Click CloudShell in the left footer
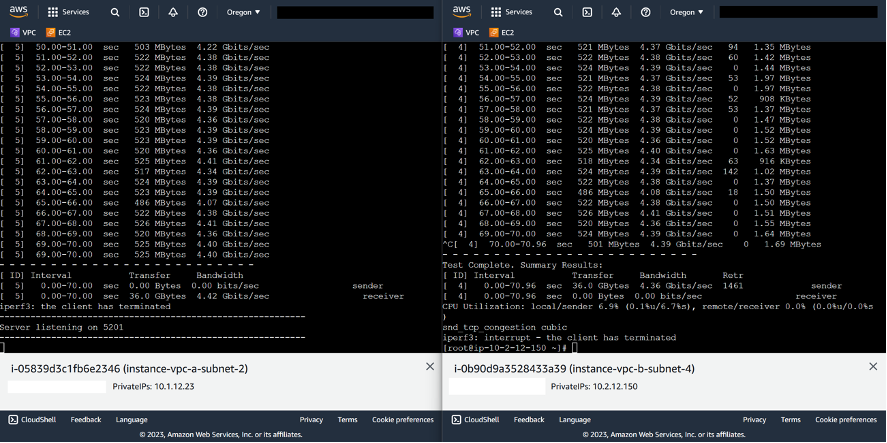This screenshot has height=443, width=887. (32, 420)
